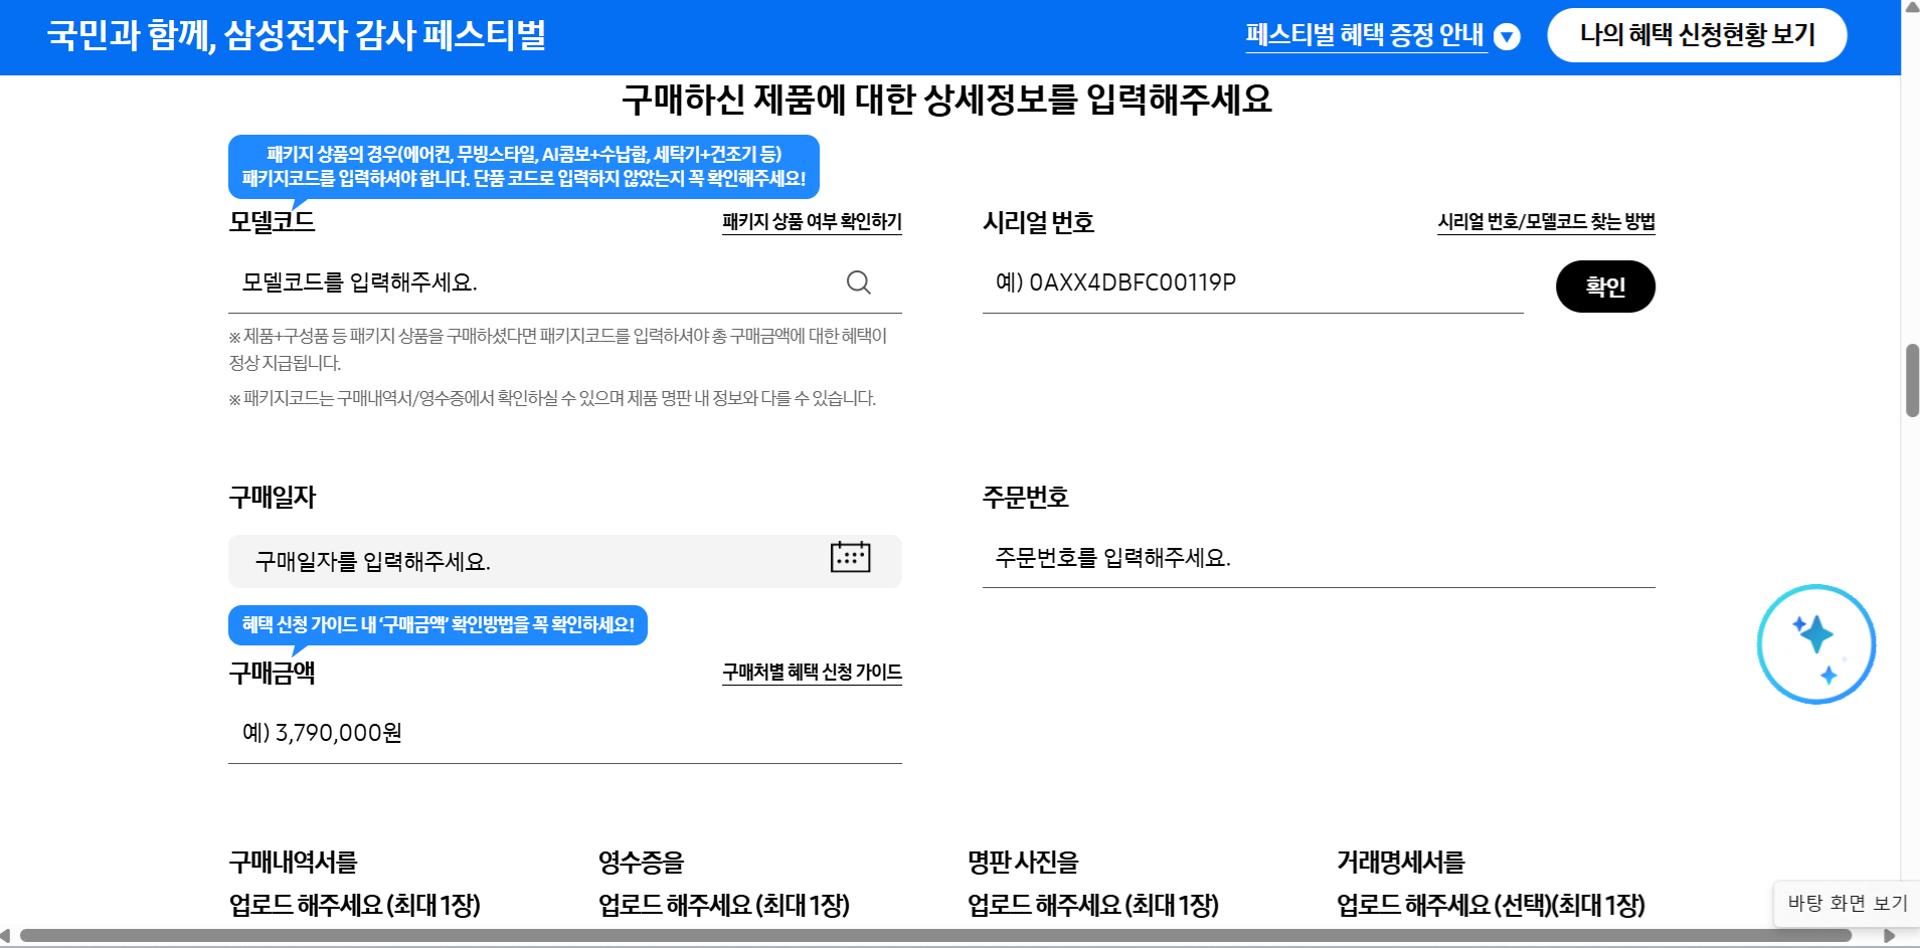Click the horizontal scrollbar at bottom
The width and height of the screenshot is (1920, 948).
coord(935,936)
